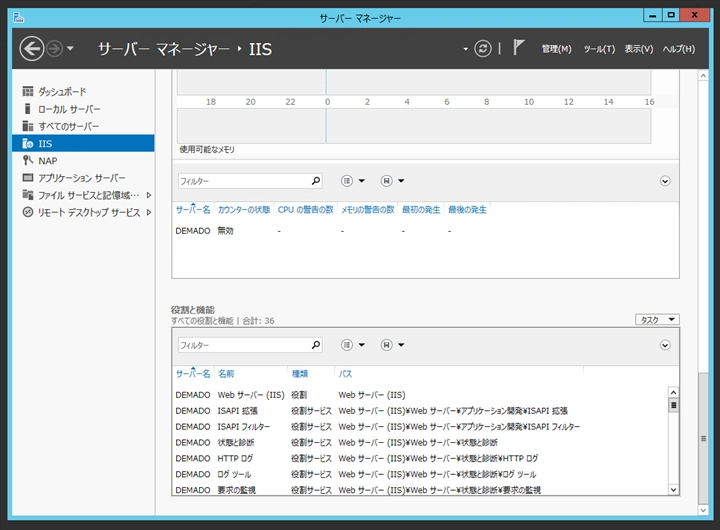Open list options icon in roles panel
Image resolution: width=720 pixels, height=530 pixels.
pyautogui.click(x=347, y=345)
